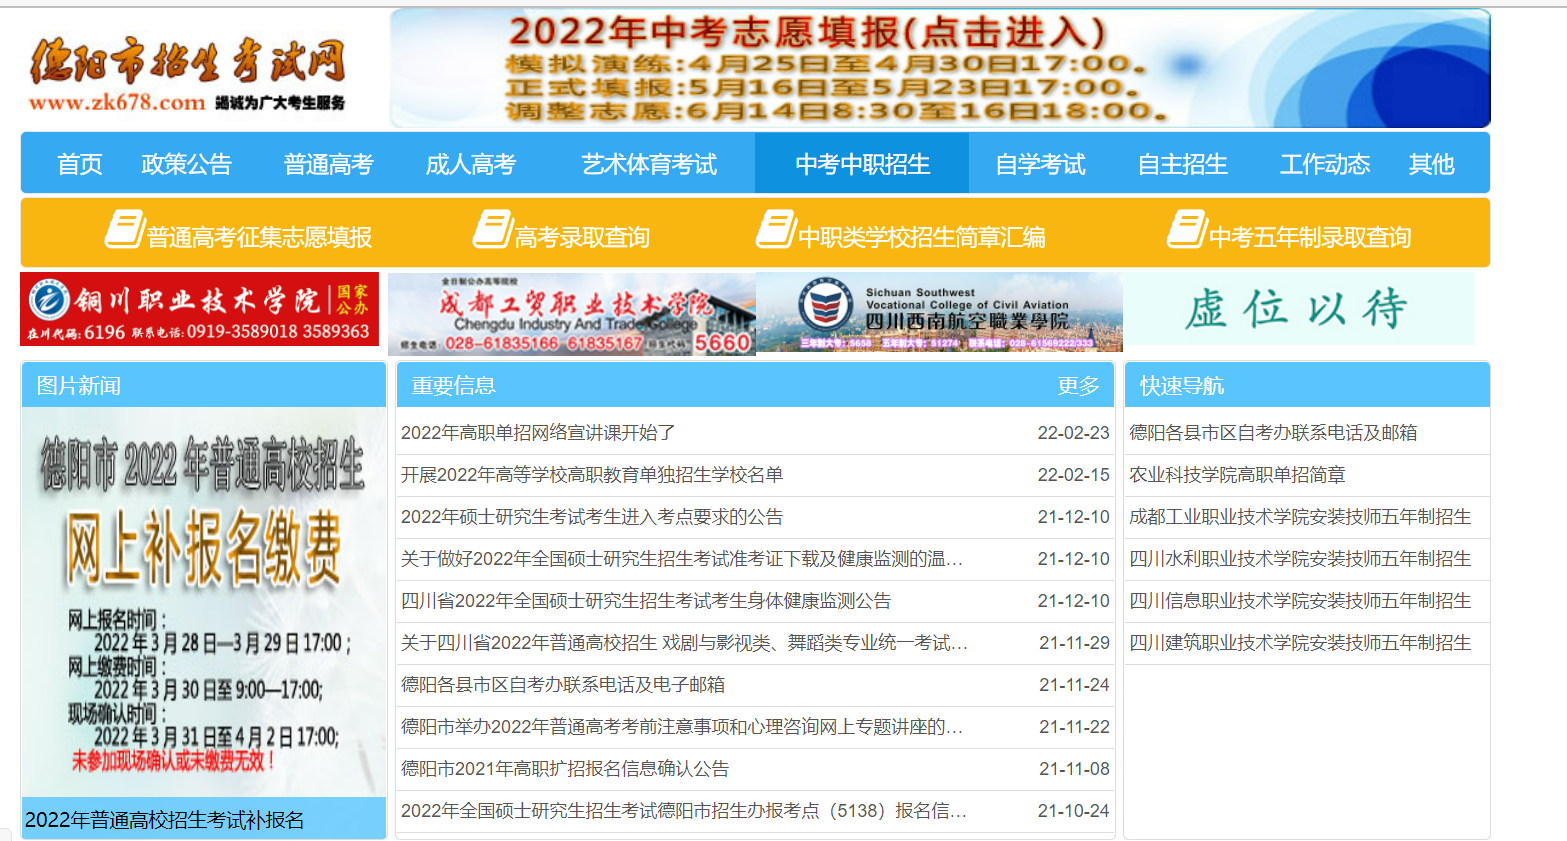1567x841 pixels.
Task: Click the 重要信息 panel heading
Action: [453, 386]
